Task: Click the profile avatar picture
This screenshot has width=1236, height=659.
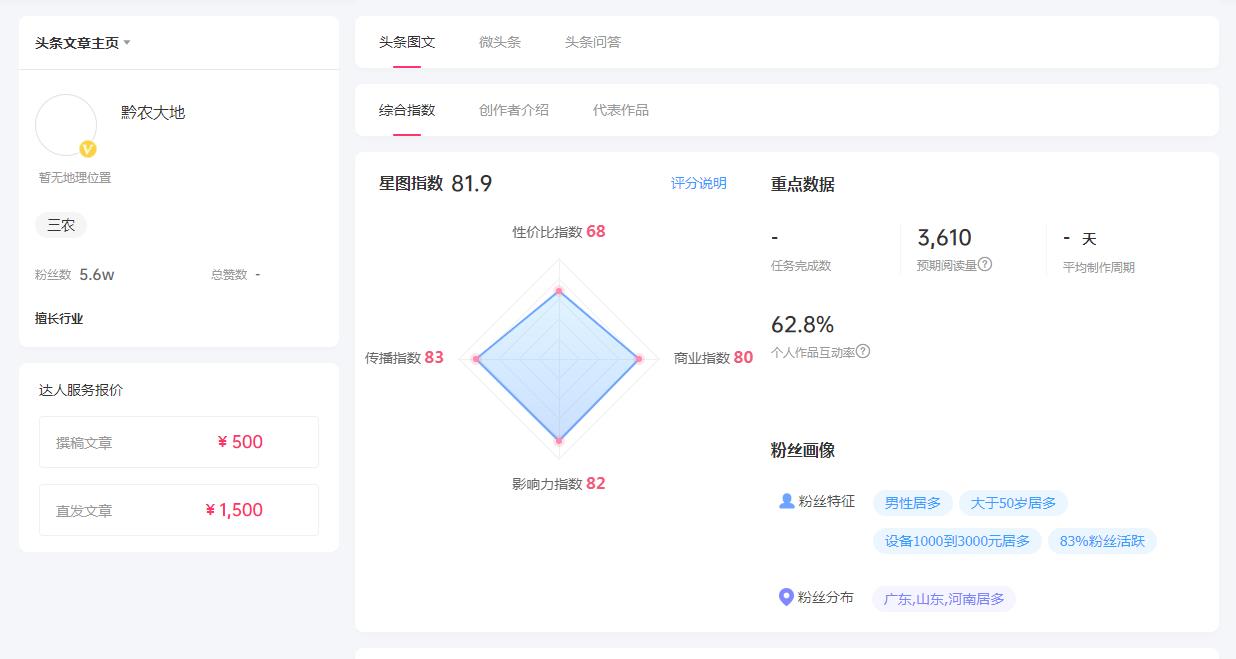Action: point(66,124)
